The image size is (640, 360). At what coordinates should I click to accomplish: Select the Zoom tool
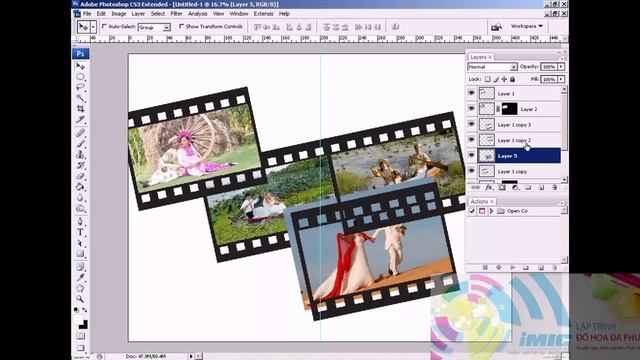tap(80, 299)
